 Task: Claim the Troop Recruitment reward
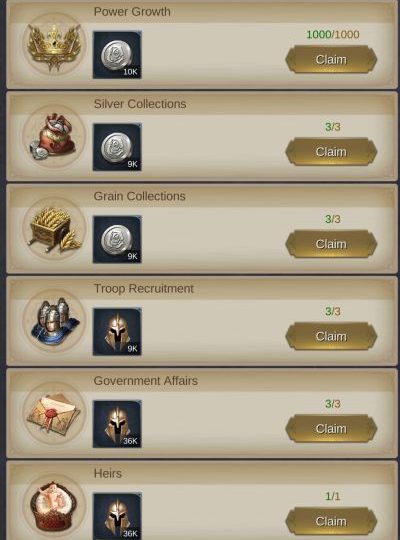[x=331, y=336]
